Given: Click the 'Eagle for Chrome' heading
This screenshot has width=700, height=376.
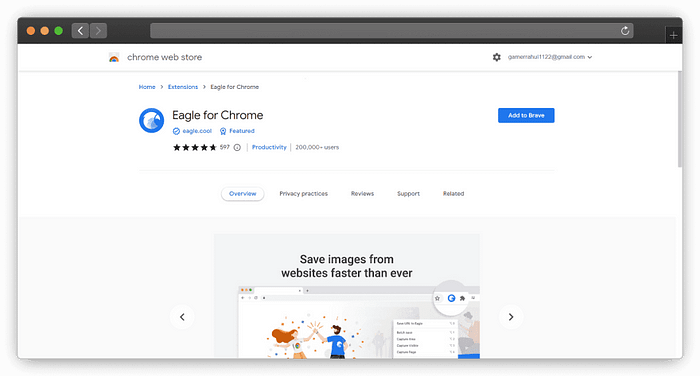Looking at the screenshot, I should pos(217,115).
